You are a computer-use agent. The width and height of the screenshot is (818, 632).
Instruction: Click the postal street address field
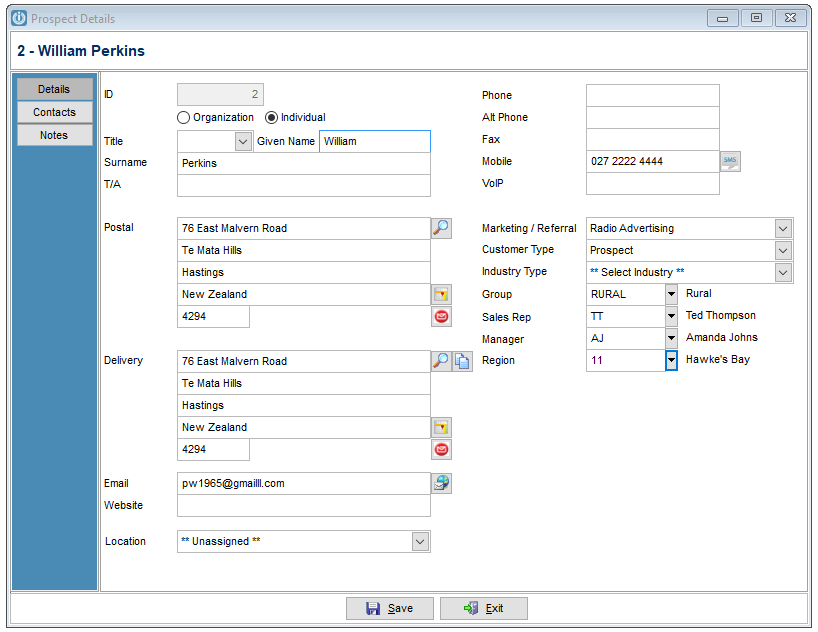click(x=304, y=229)
